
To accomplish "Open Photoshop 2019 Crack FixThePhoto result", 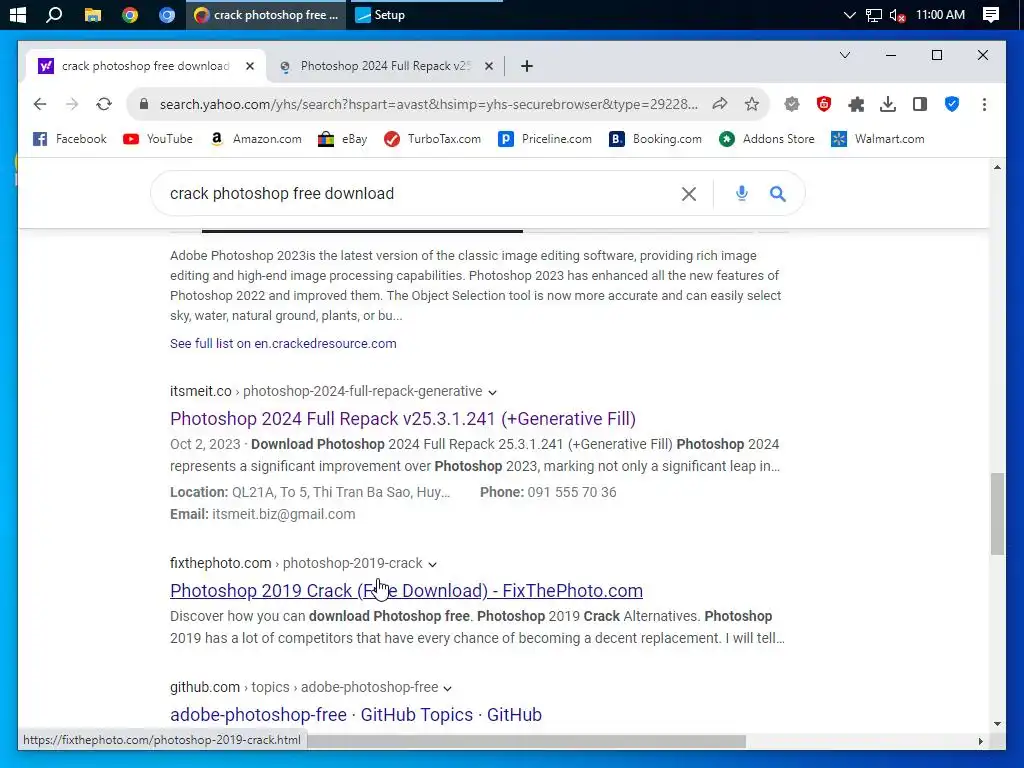I will (406, 590).
